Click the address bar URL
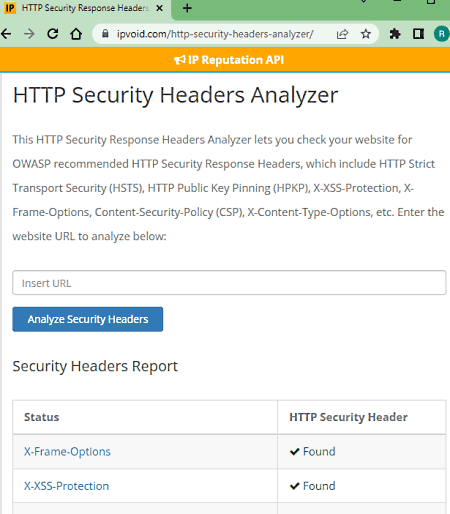The image size is (450, 514). tap(215, 34)
